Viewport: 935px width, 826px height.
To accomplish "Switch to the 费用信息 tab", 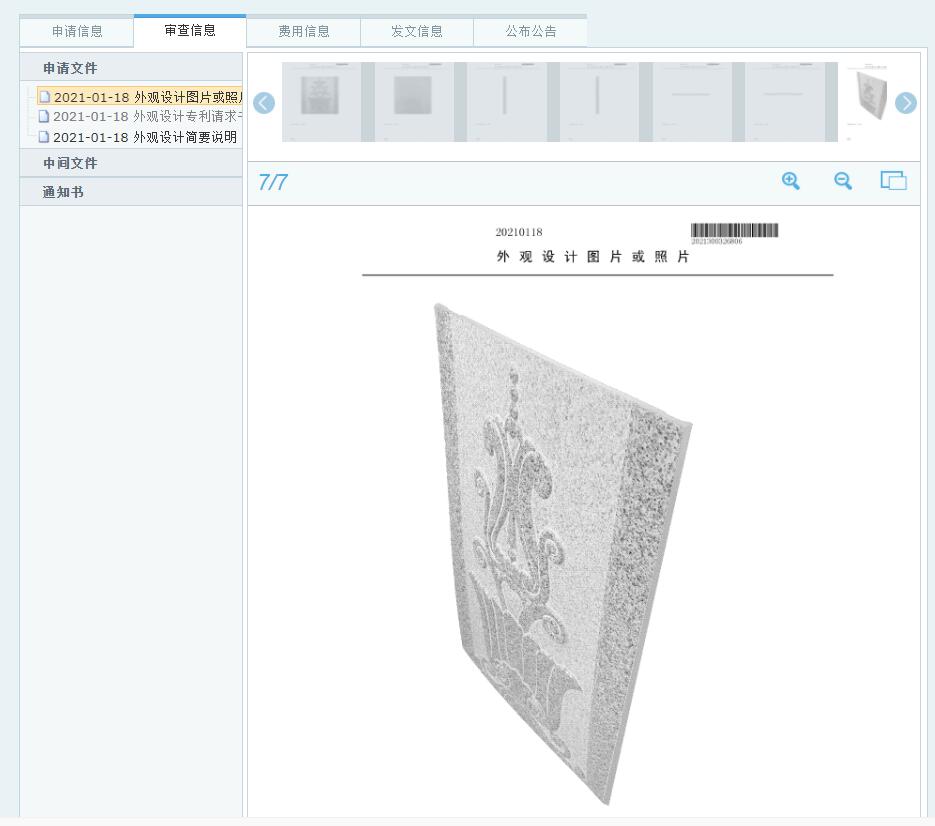I will (304, 31).
